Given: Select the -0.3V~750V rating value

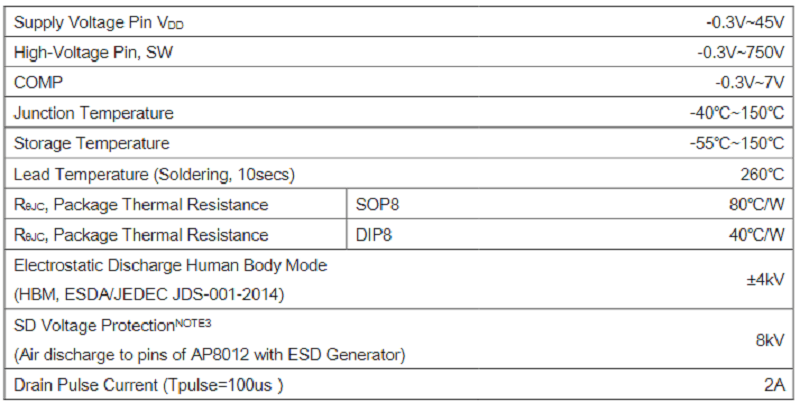Looking at the screenshot, I should 738,51.
